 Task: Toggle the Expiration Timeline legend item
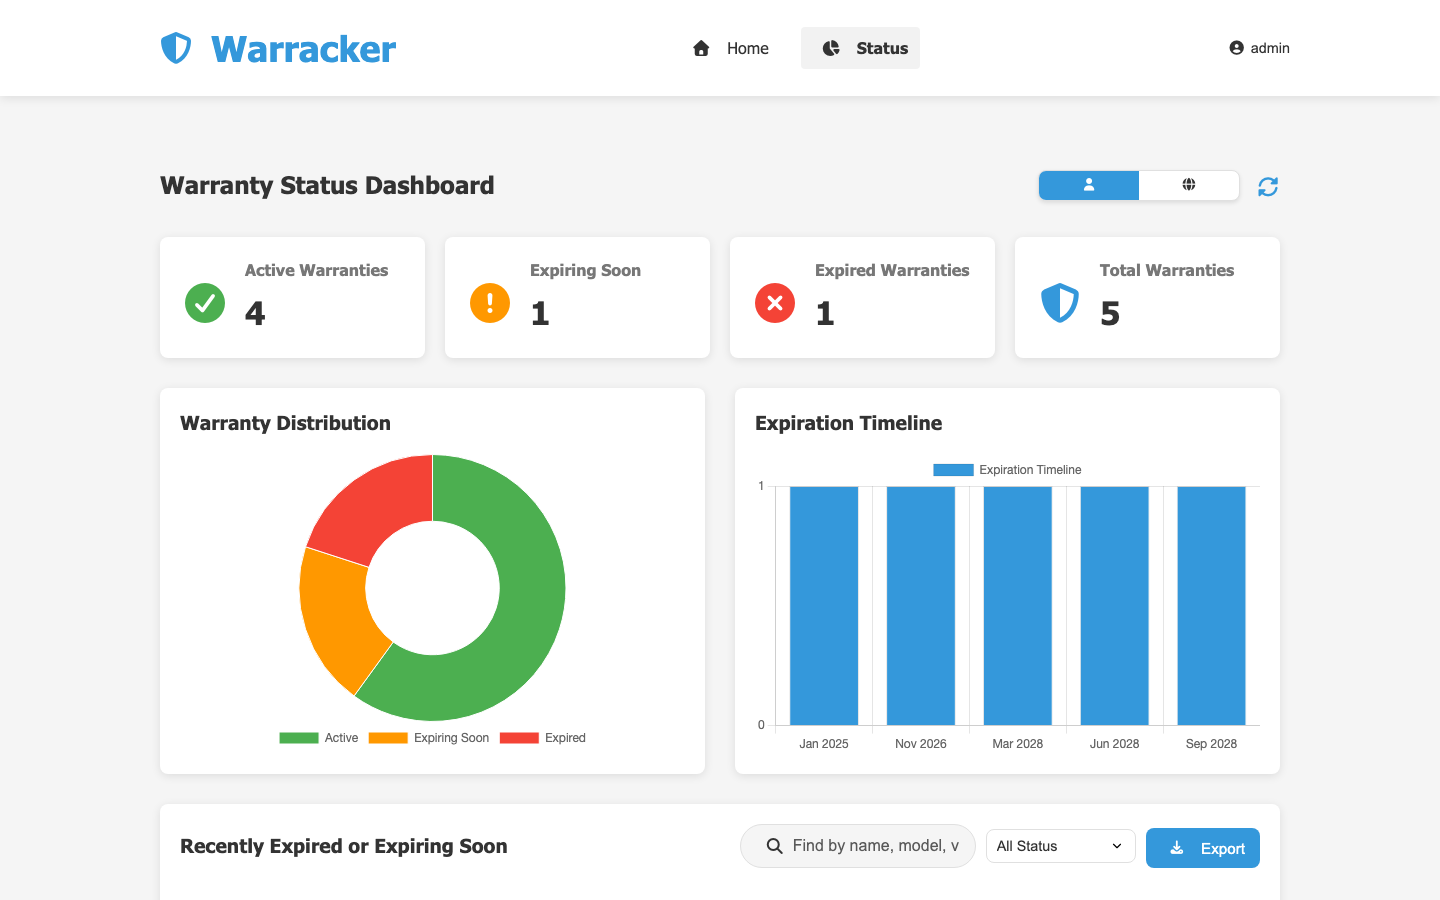[1007, 470]
